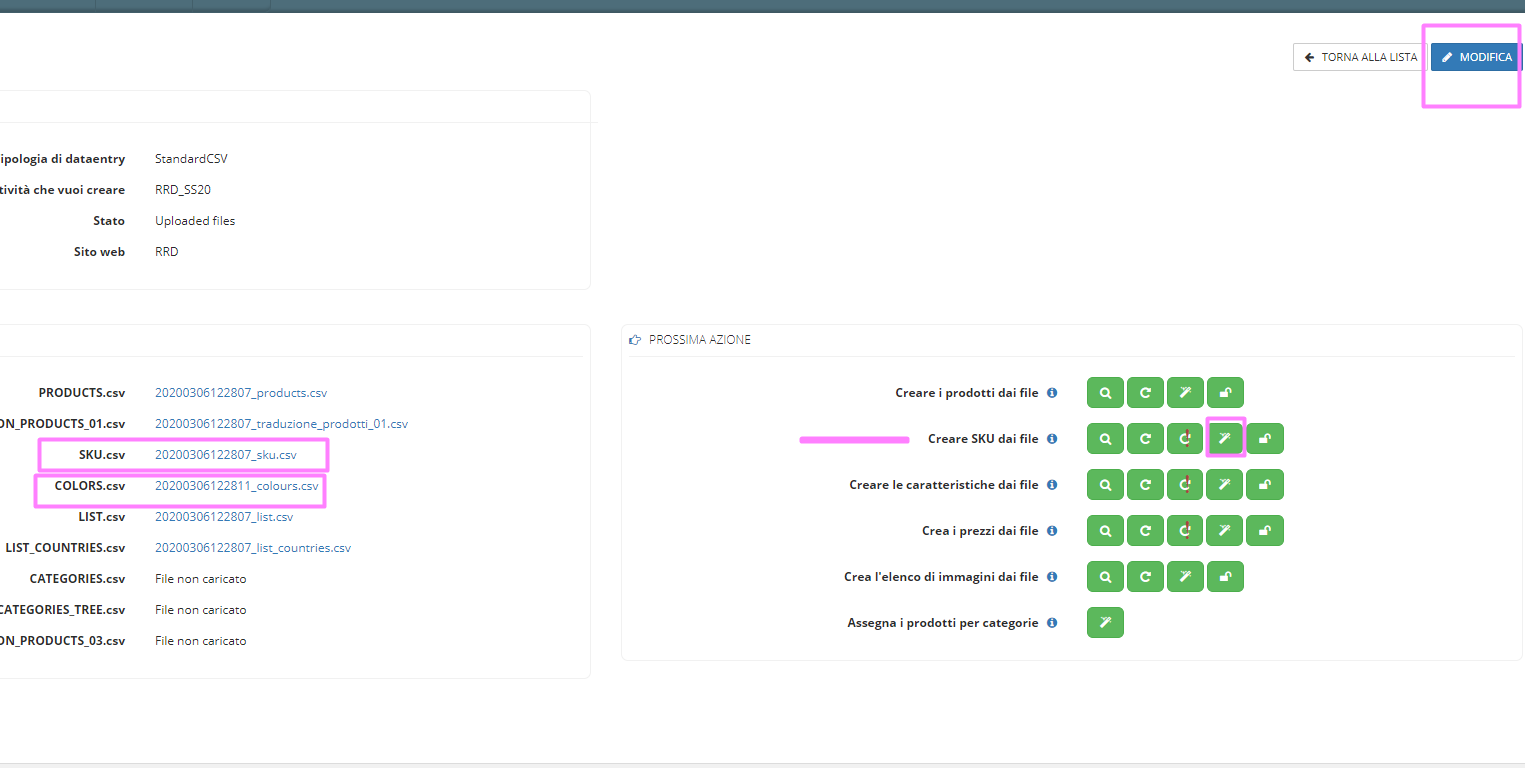Click magnifier icon for Creare le caratteristiche dai file

tap(1105, 485)
